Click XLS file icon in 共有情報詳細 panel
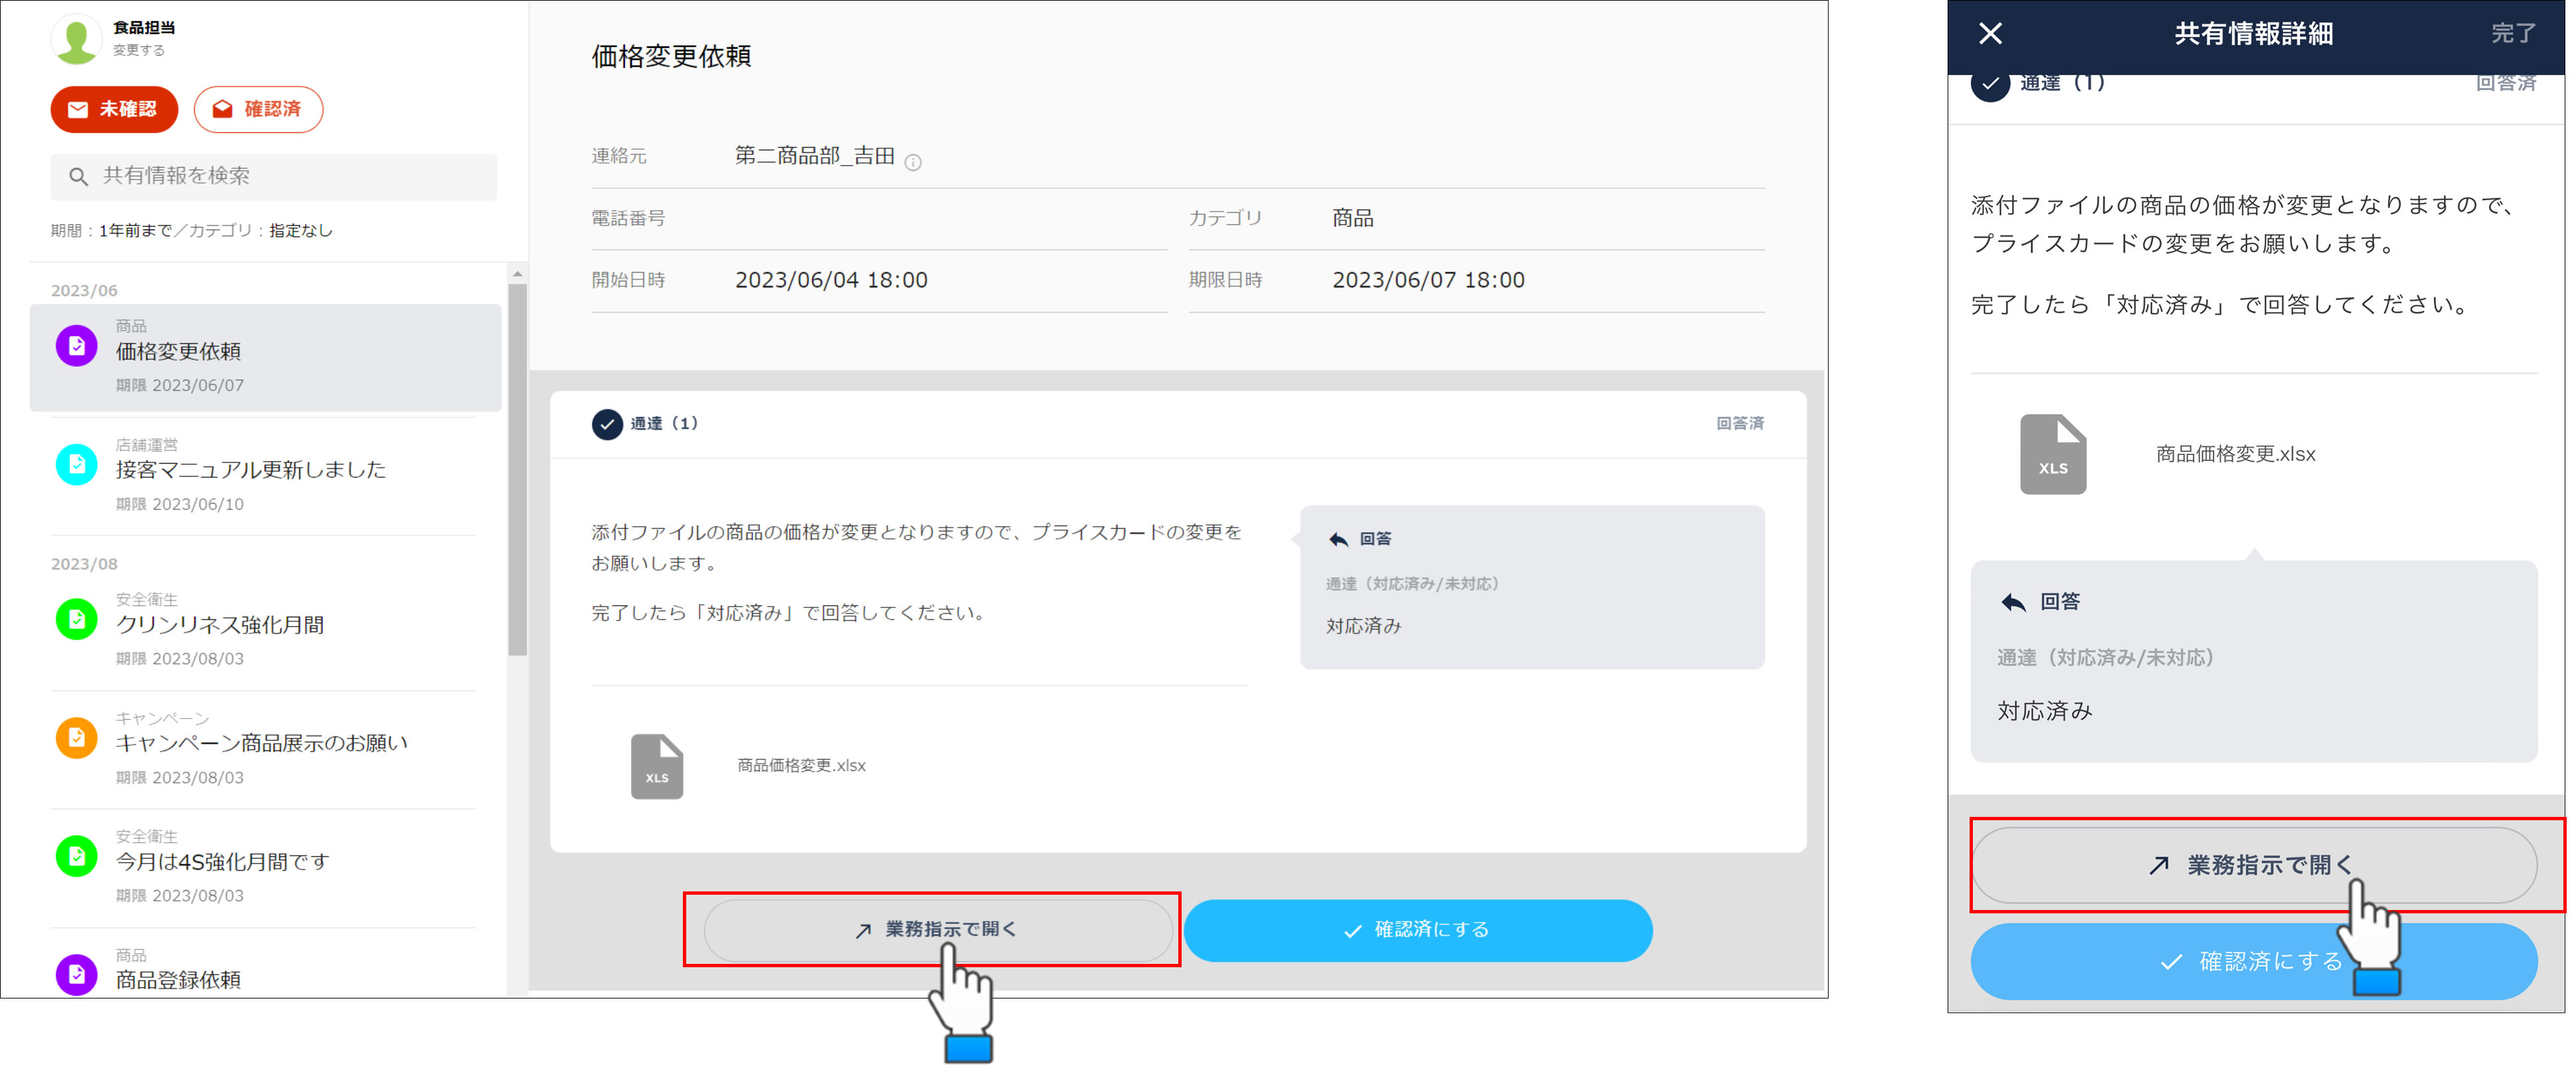Screen dimensions: 2576x1075 click(x=2053, y=454)
